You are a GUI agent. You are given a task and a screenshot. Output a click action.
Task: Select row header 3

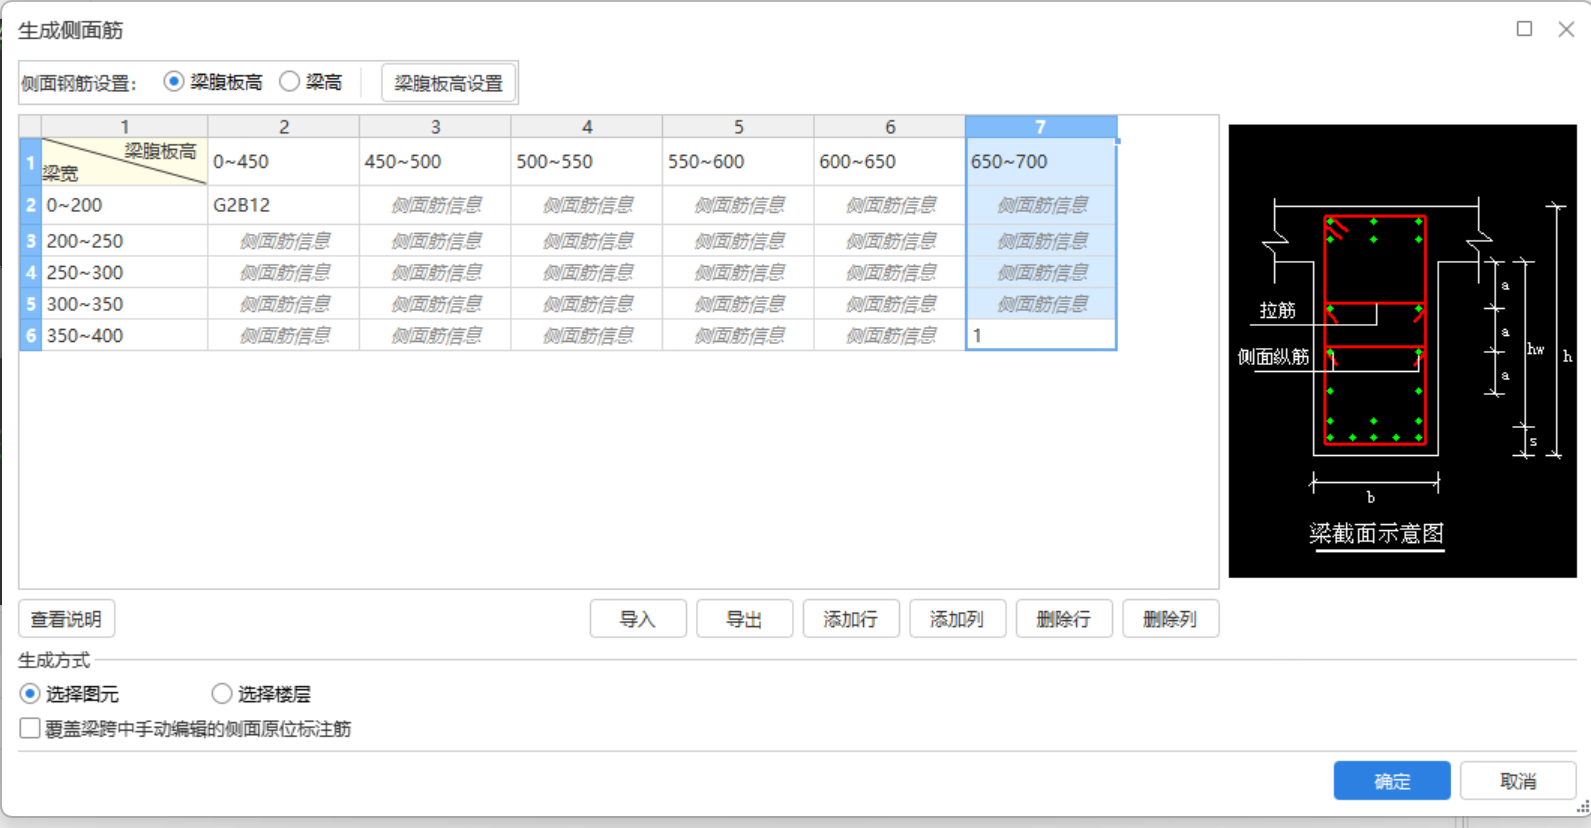coord(30,241)
